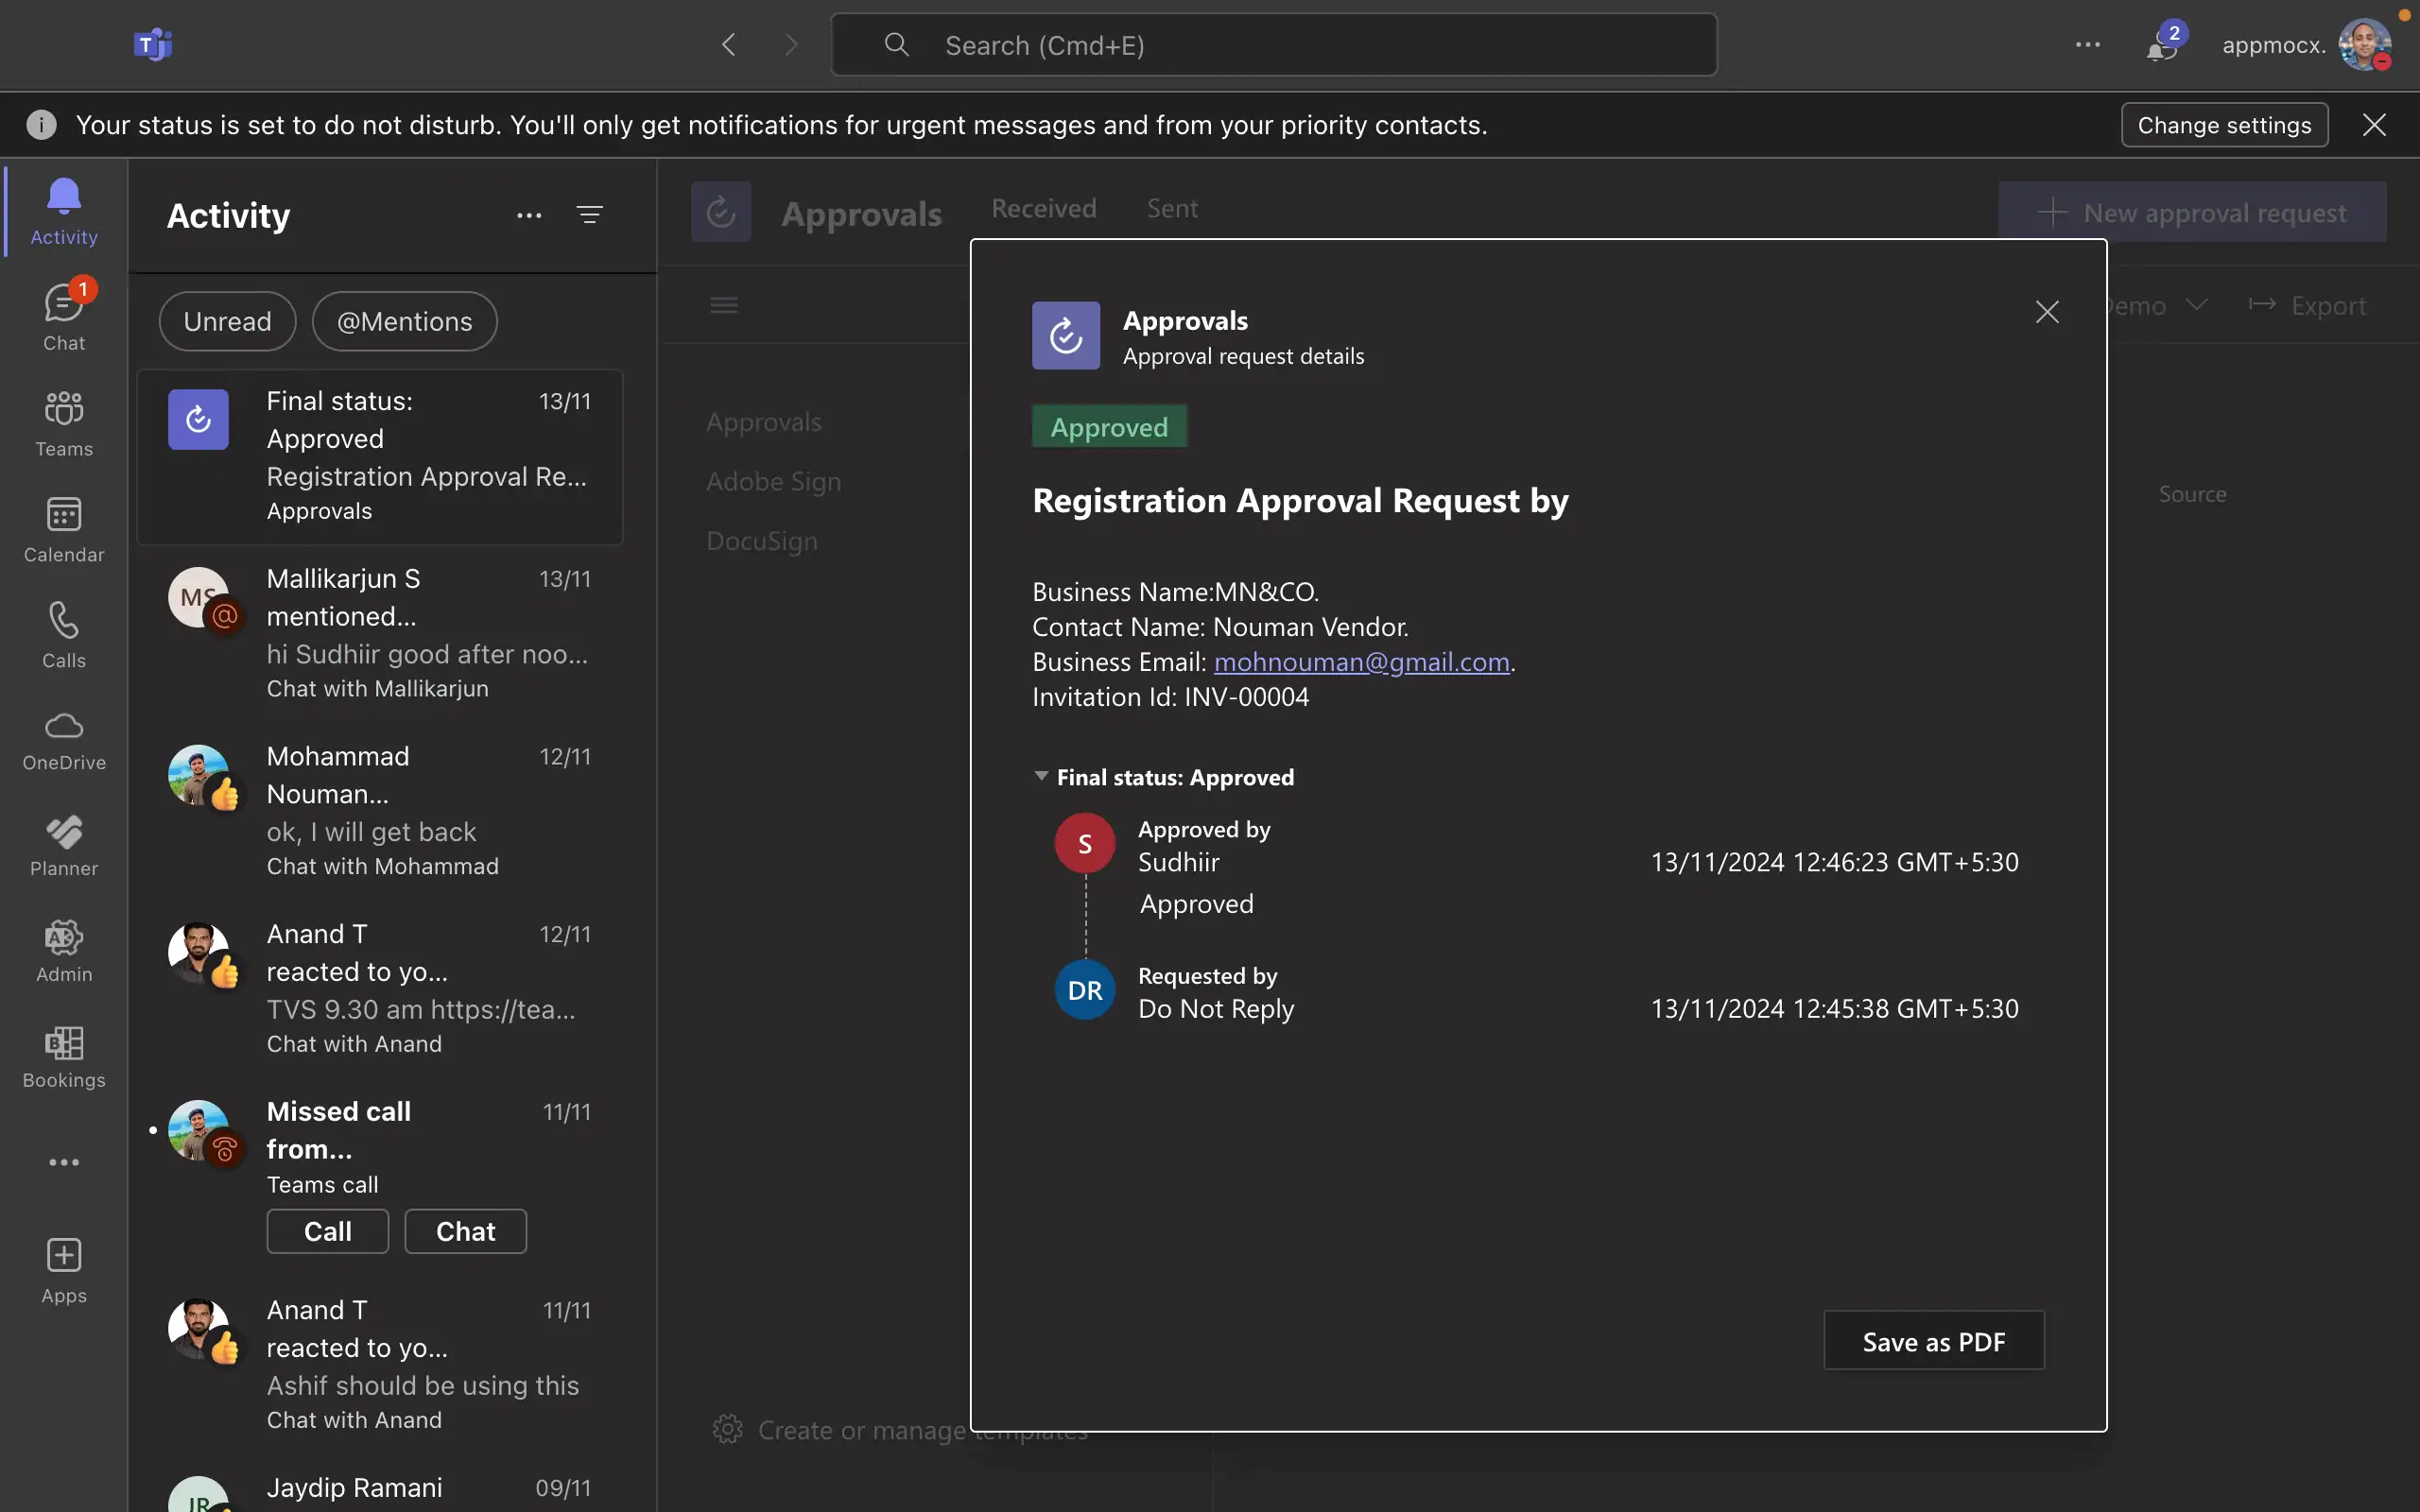This screenshot has width=2420, height=1512.
Task: Open the Final status Approved activity item
Action: (380, 456)
